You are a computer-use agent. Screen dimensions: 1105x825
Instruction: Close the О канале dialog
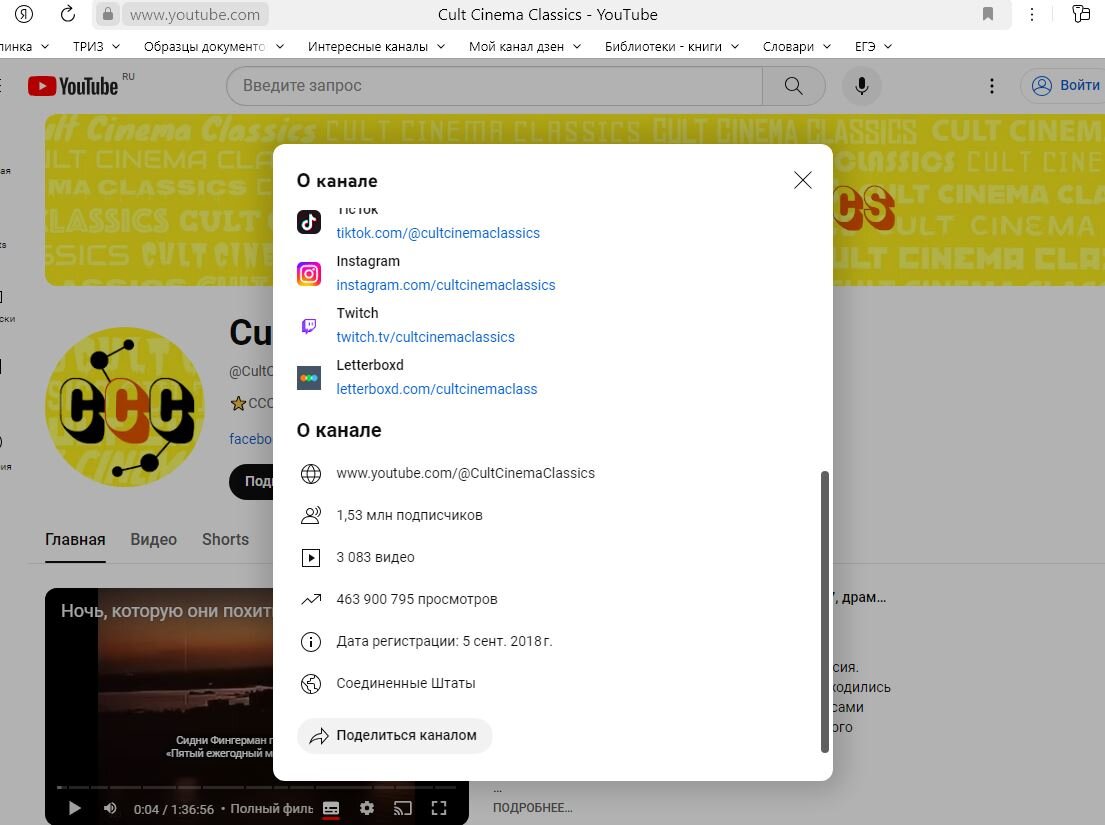point(803,180)
